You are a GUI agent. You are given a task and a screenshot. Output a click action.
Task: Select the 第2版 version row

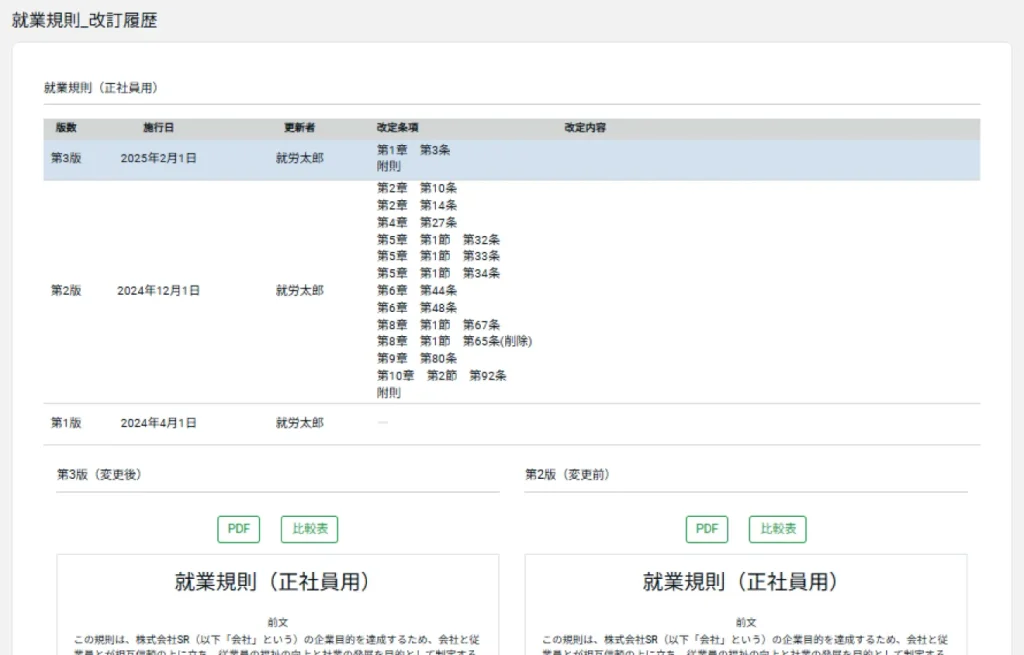tap(66, 291)
